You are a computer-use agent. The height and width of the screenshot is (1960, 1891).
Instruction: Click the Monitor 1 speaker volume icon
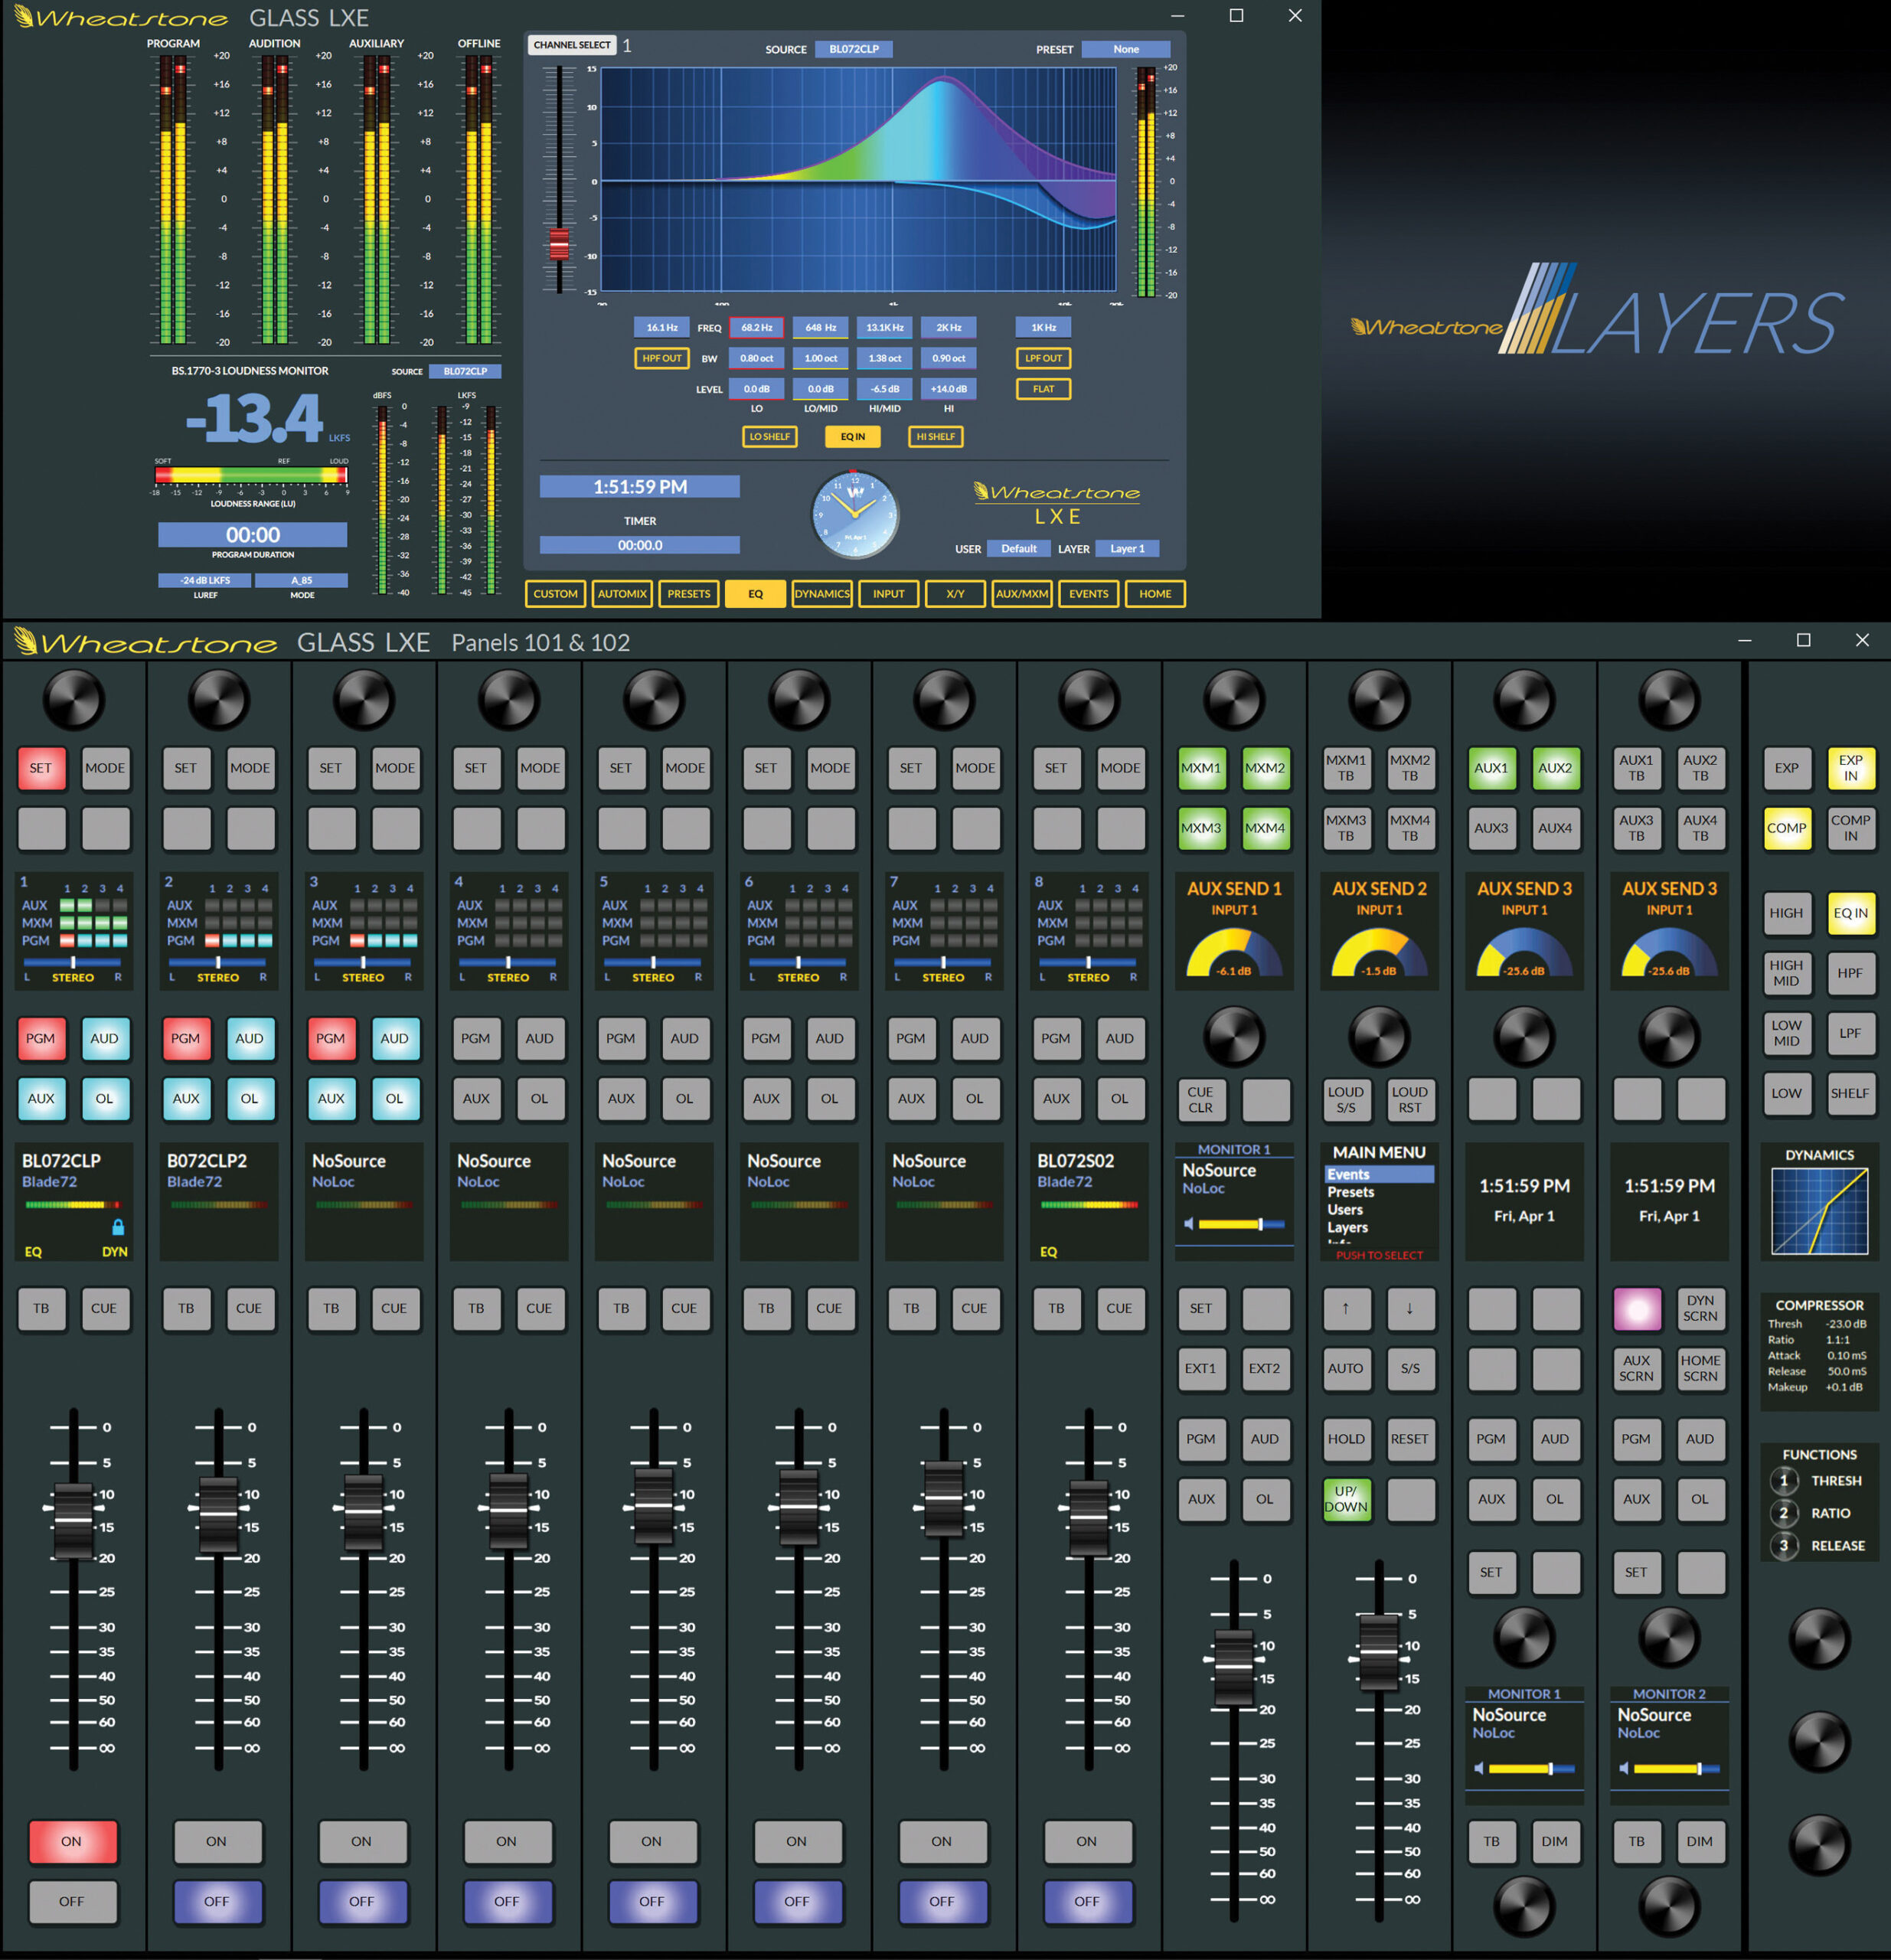pos(1189,1224)
